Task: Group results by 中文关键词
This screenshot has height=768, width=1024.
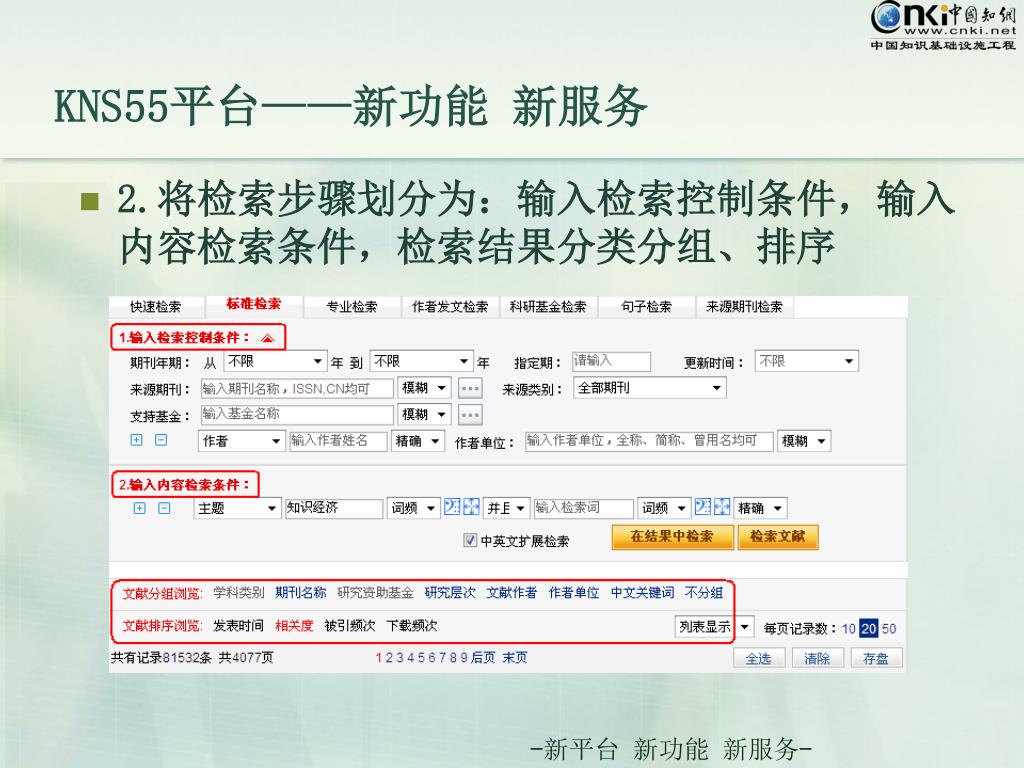Action: tap(643, 592)
